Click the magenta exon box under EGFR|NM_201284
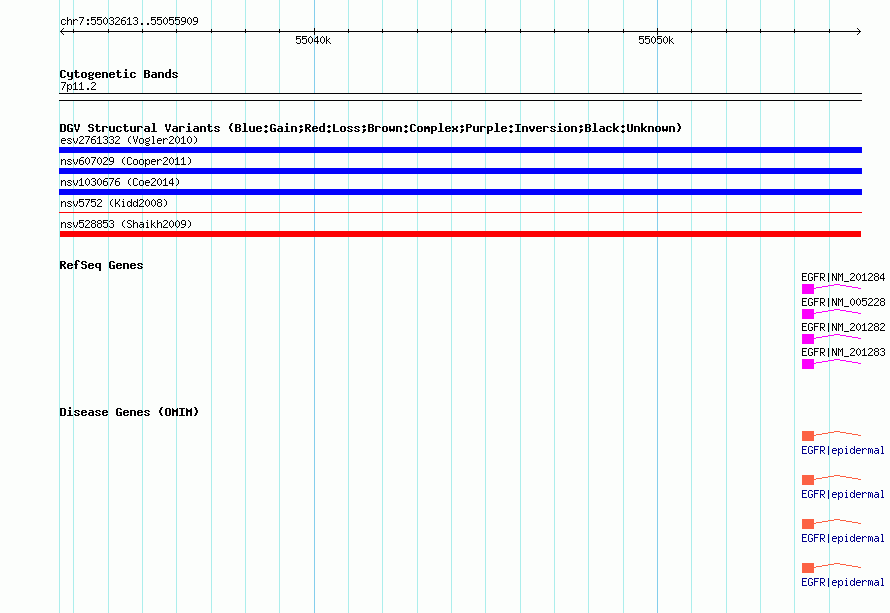 coord(808,289)
